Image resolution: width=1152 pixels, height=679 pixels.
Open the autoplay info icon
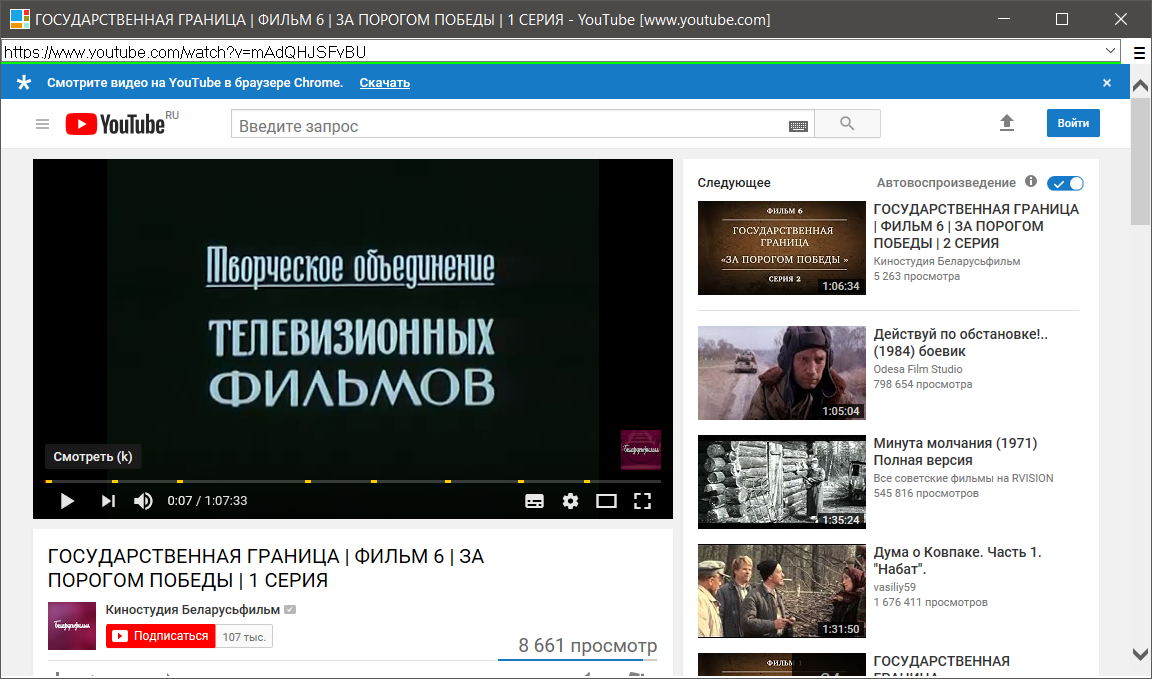click(x=1031, y=182)
